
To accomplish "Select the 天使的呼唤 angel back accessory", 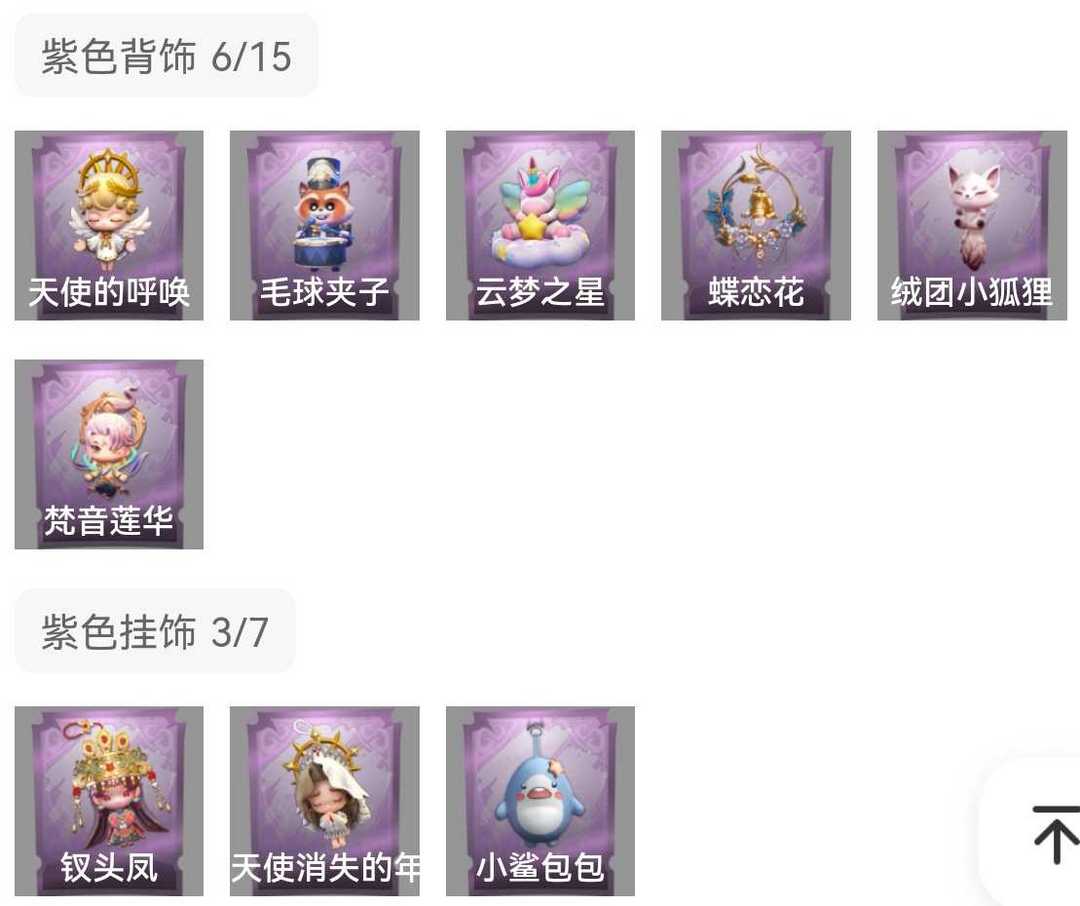I will 109,225.
